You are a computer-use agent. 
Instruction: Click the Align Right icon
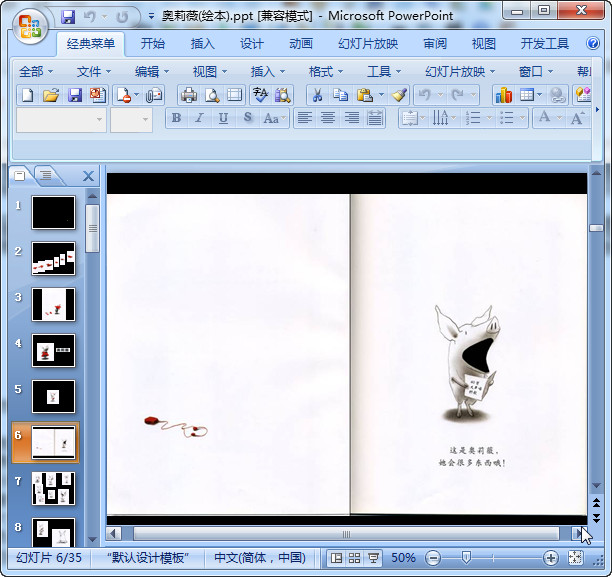click(352, 118)
